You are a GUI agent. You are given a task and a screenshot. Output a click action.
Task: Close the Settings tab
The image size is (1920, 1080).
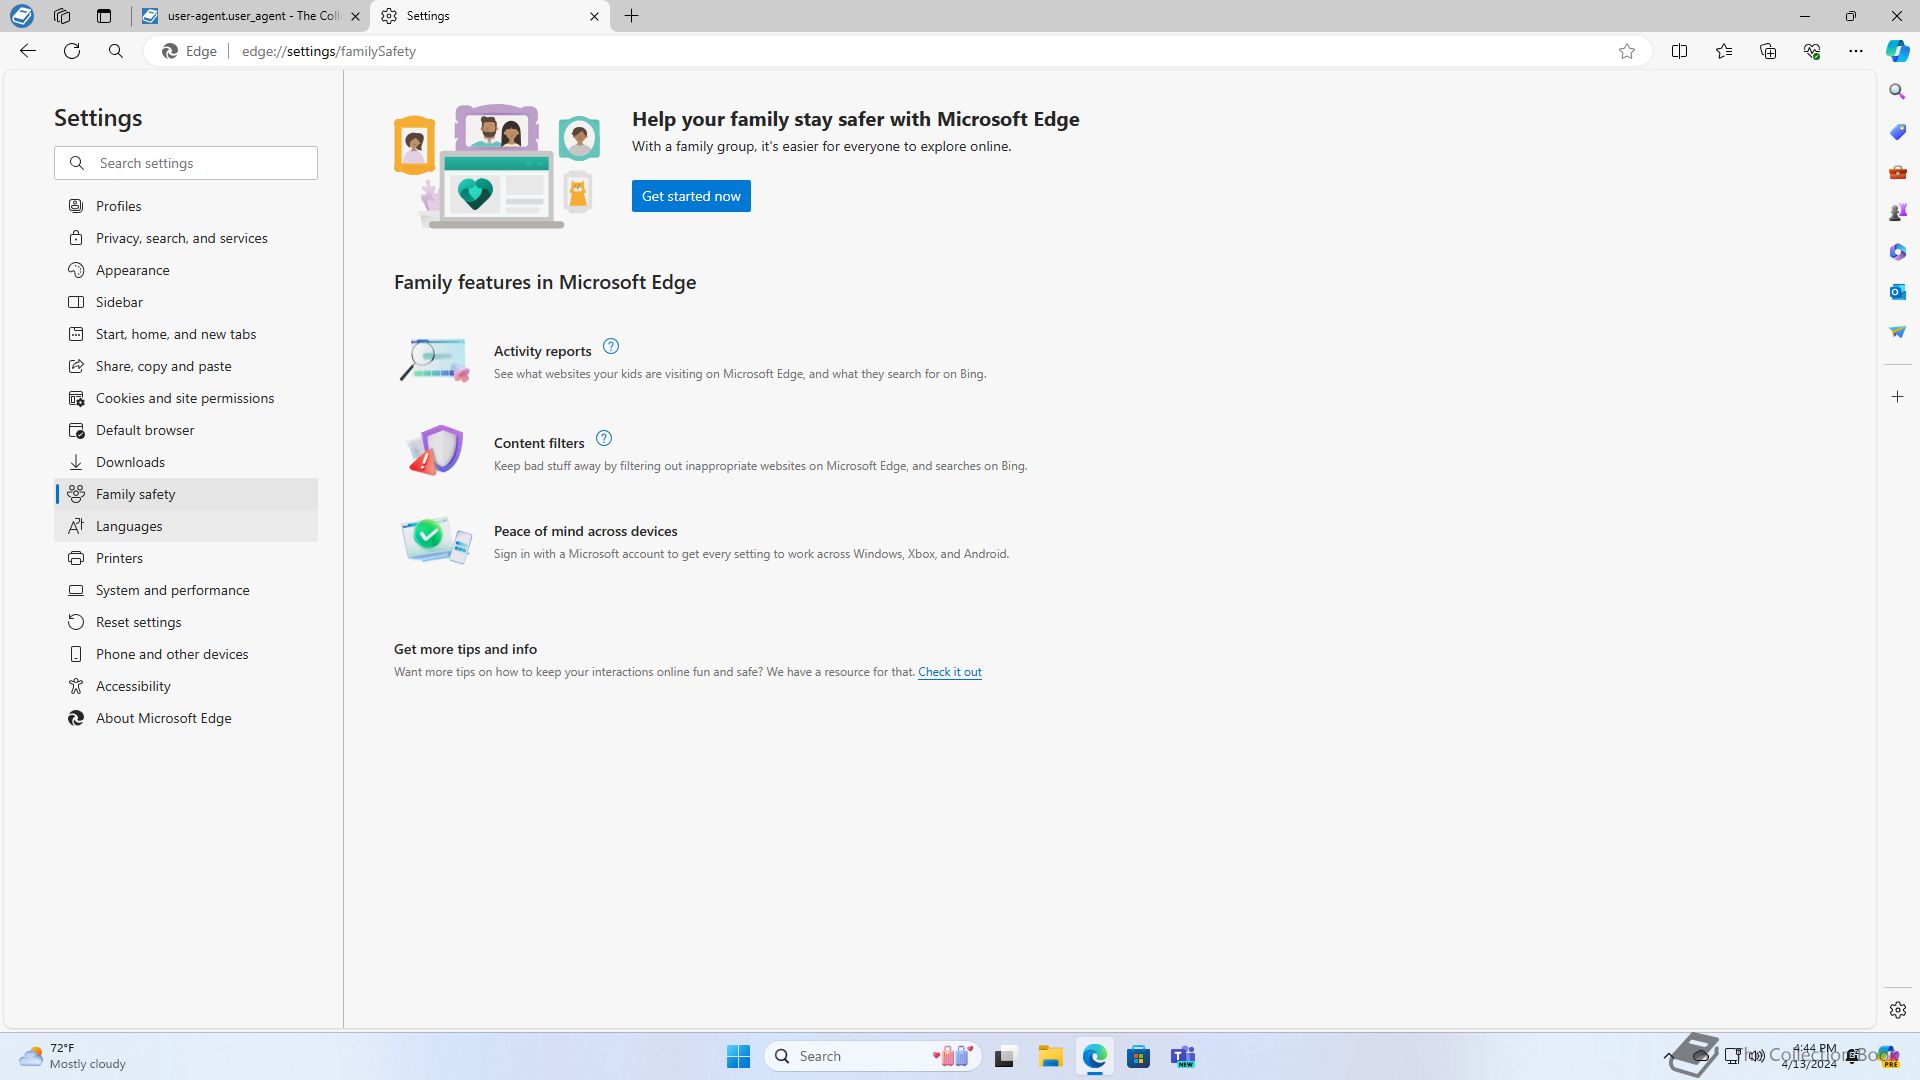click(594, 16)
